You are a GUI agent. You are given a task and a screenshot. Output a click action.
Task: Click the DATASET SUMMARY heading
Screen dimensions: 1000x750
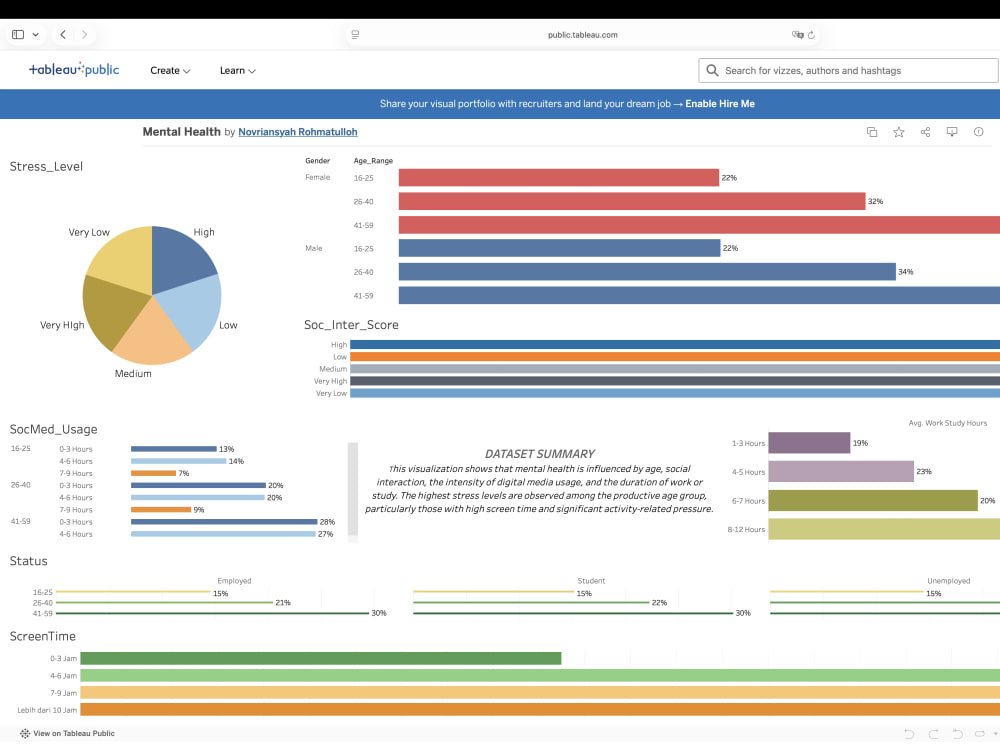[540, 454]
